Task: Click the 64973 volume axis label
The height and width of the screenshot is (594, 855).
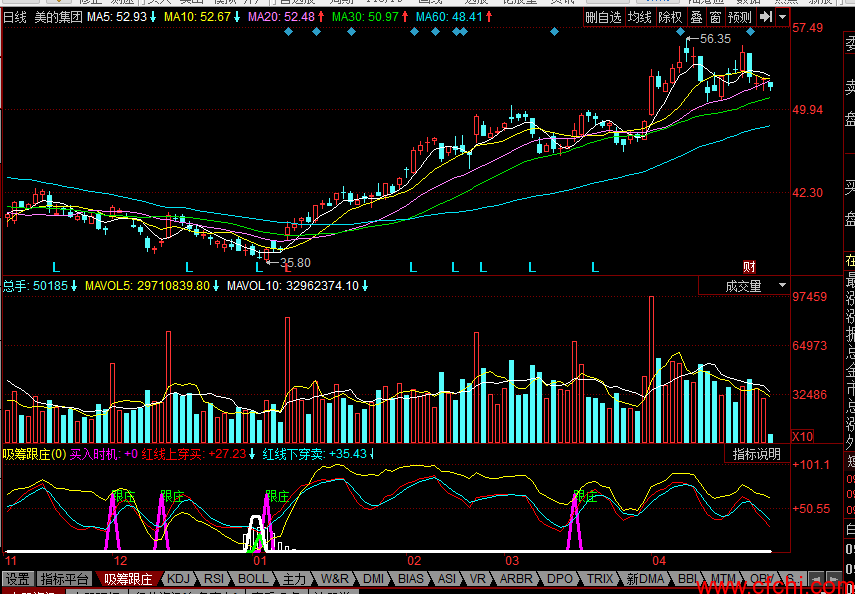Action: (810, 345)
